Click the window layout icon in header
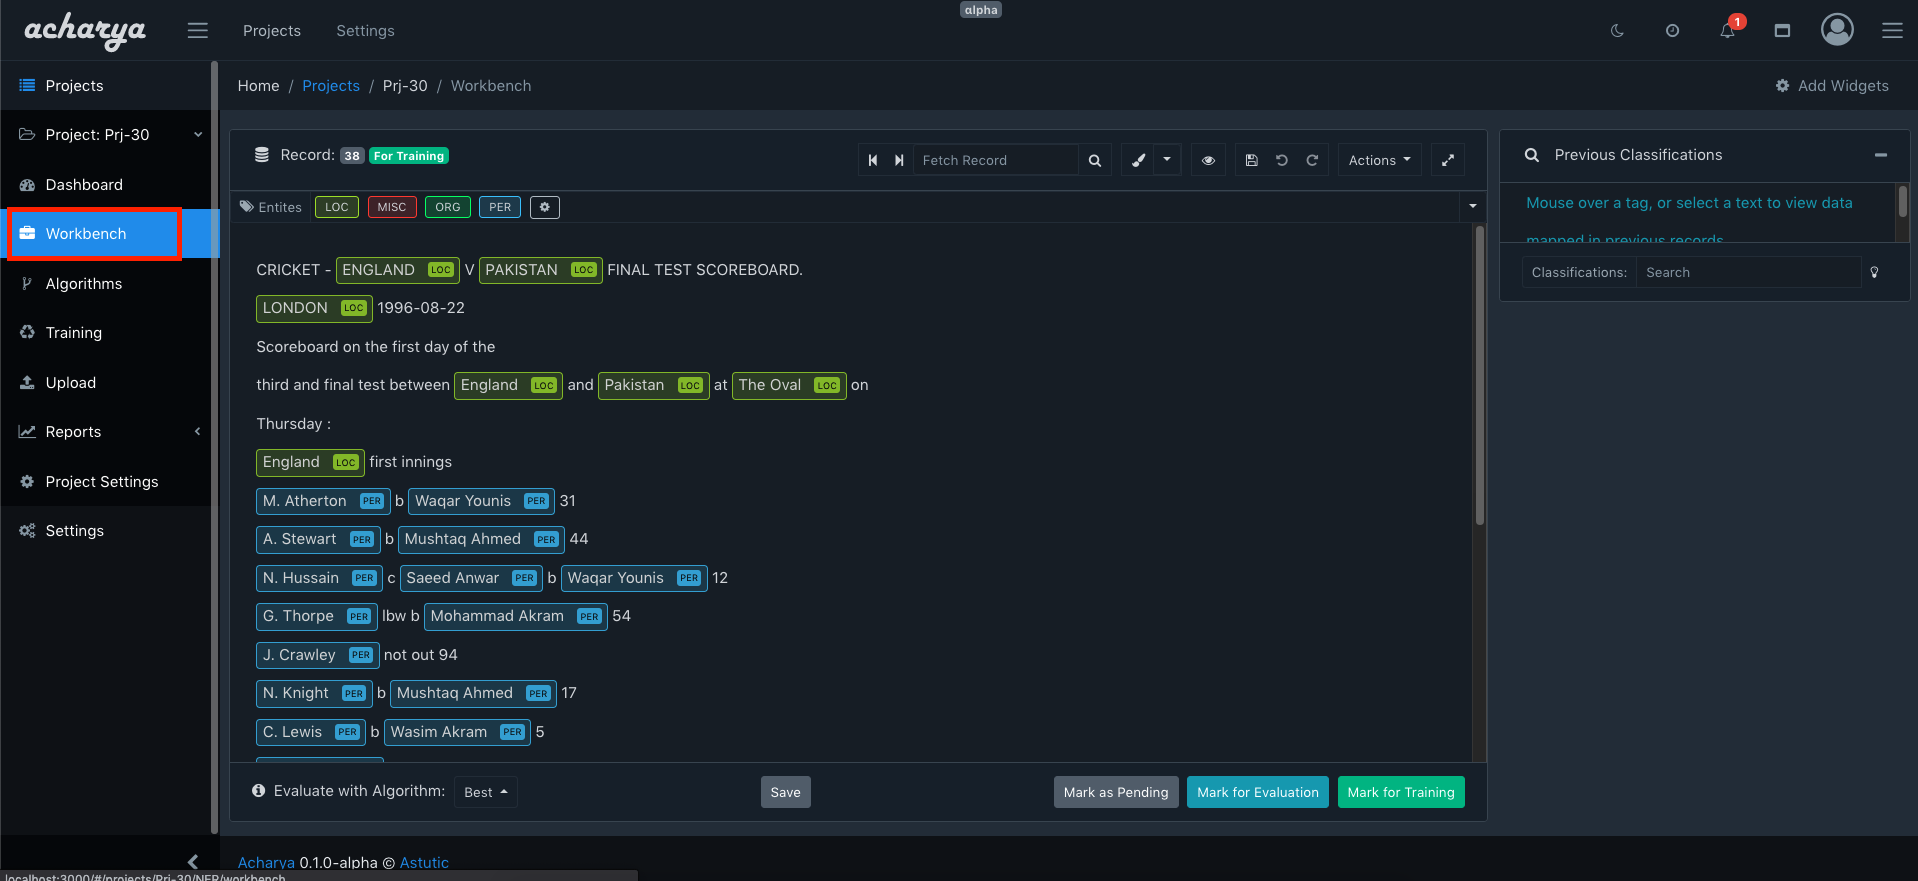The image size is (1918, 881). [1782, 31]
